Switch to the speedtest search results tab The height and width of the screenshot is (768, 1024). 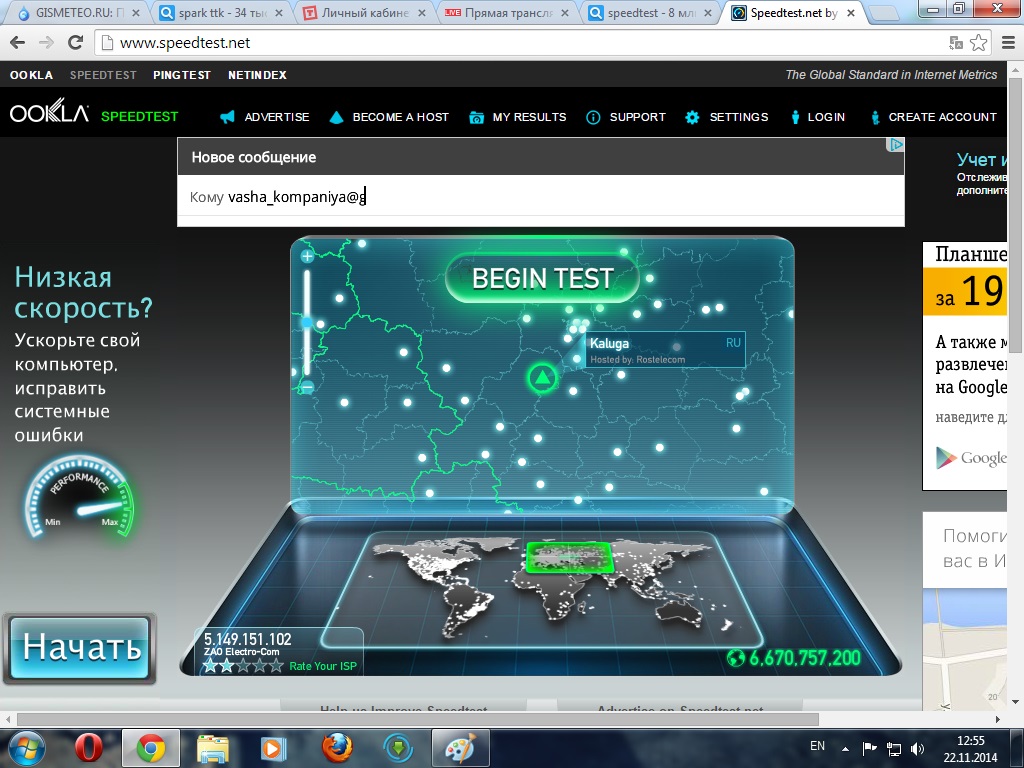[x=650, y=12]
